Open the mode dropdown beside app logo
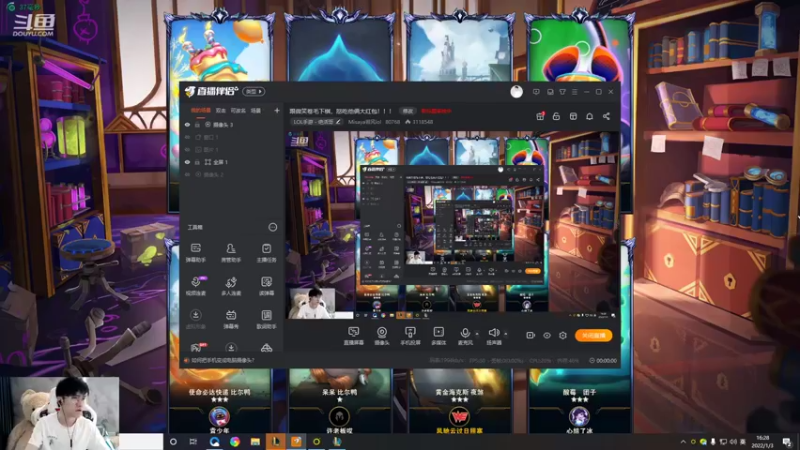Image resolution: width=800 pixels, height=450 pixels. (x=254, y=92)
